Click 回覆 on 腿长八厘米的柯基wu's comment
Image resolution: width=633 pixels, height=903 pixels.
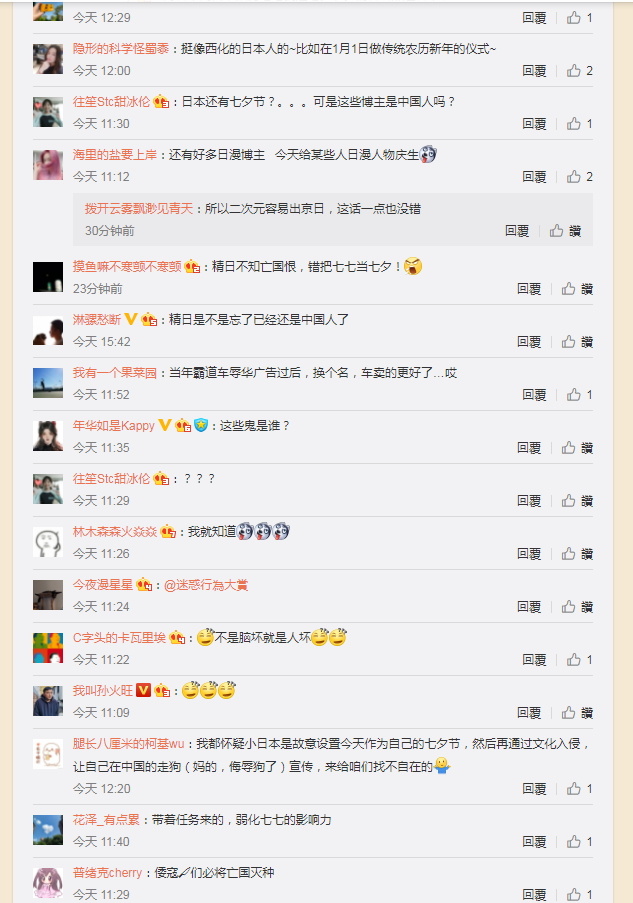click(x=534, y=788)
